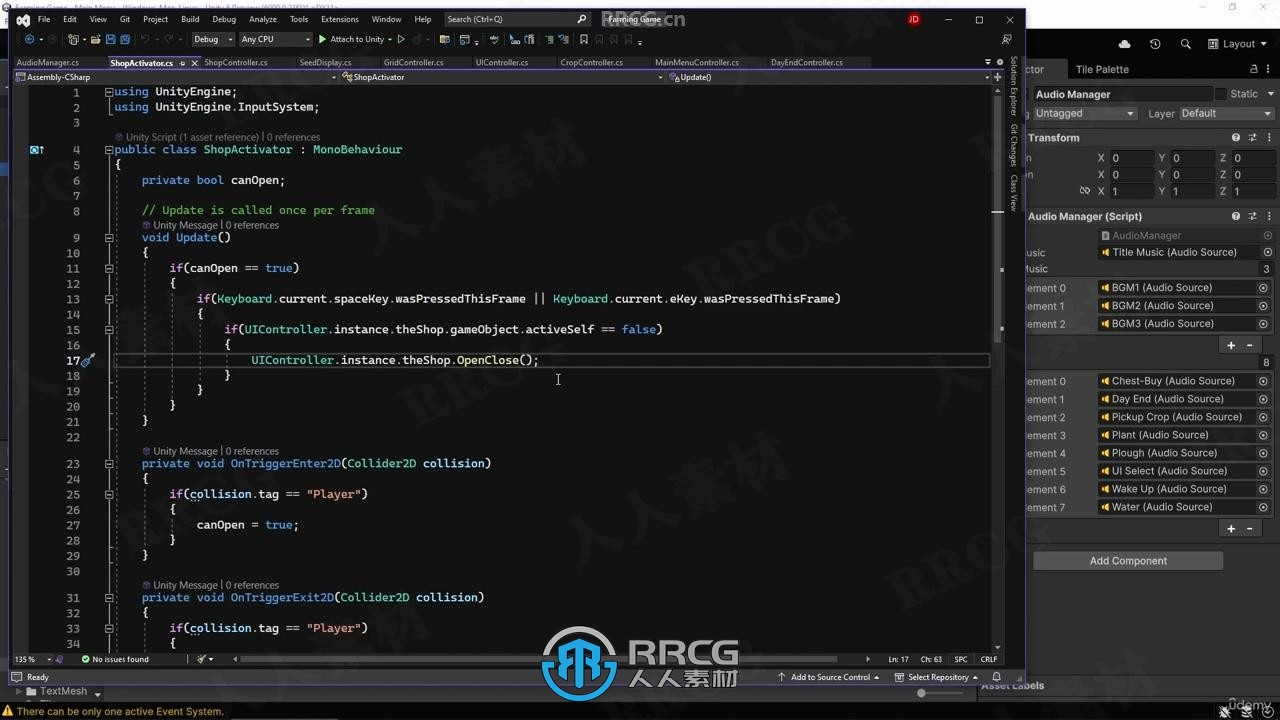Image resolution: width=1280 pixels, height=720 pixels.
Task: Open Unity undo history icon
Action: [x=1155, y=44]
